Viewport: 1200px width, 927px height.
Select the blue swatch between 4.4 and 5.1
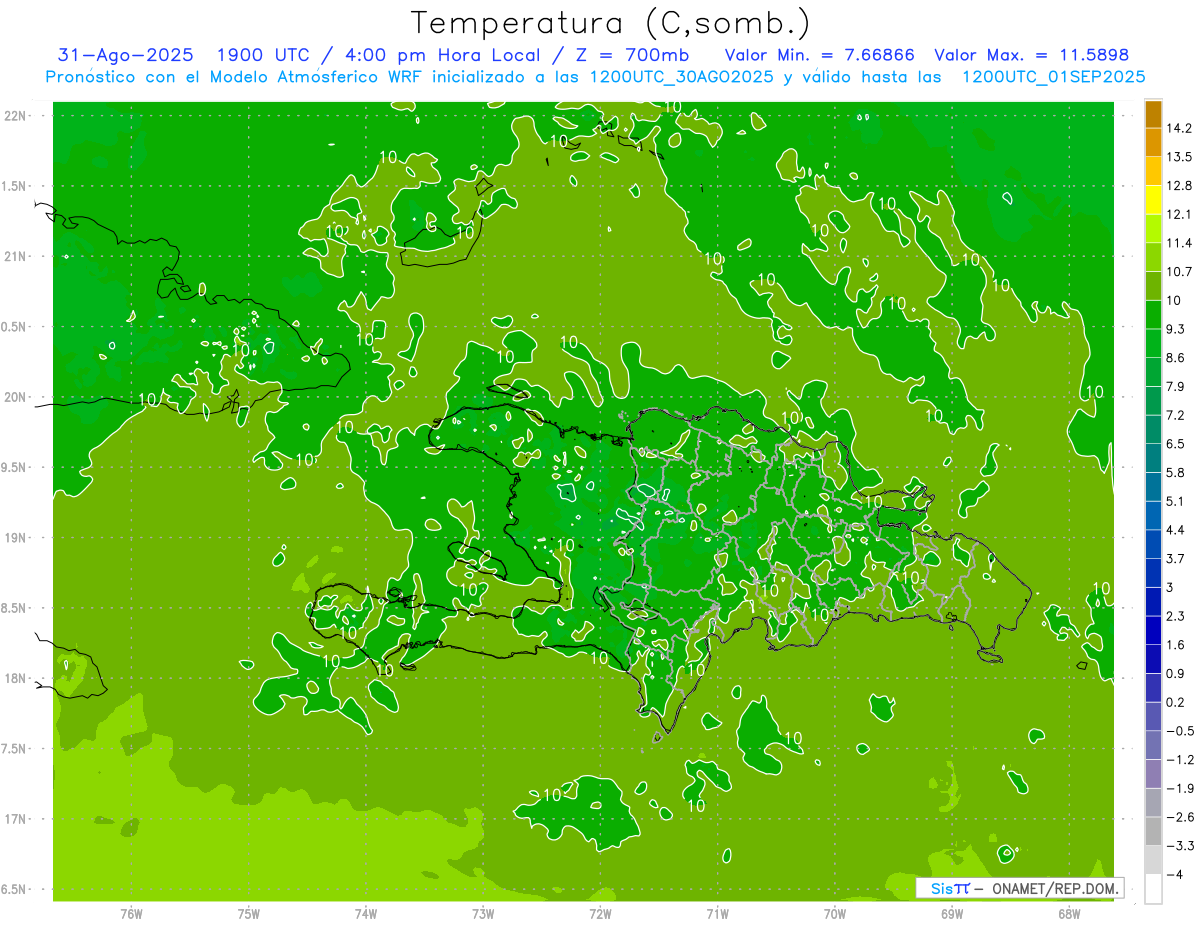[x=1153, y=515]
